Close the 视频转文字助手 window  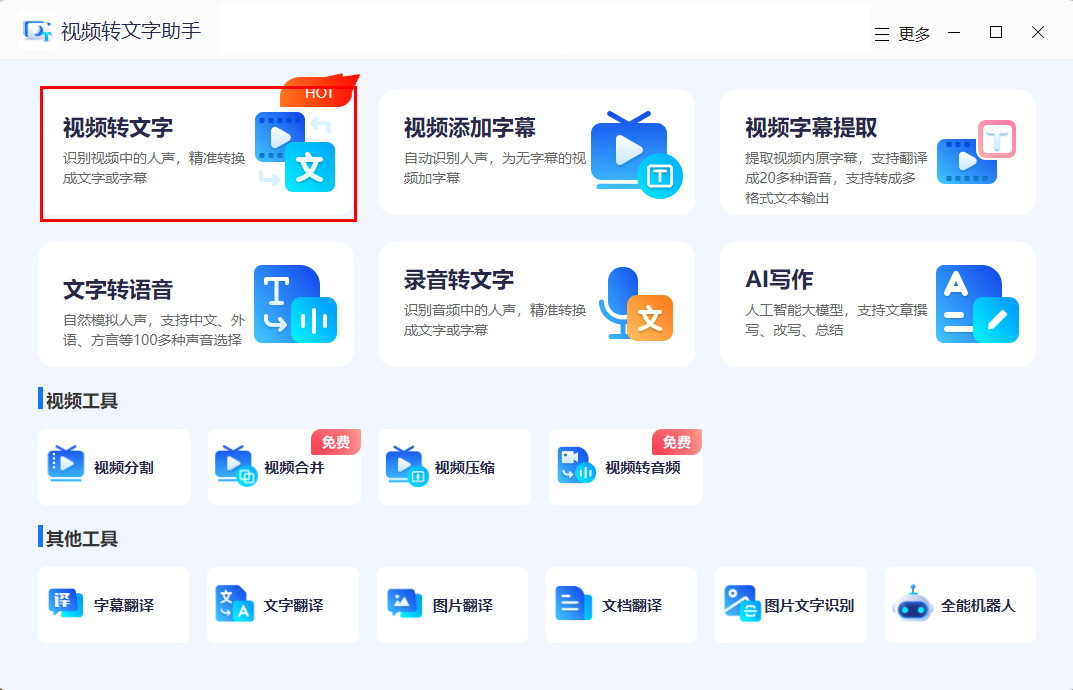point(1038,32)
